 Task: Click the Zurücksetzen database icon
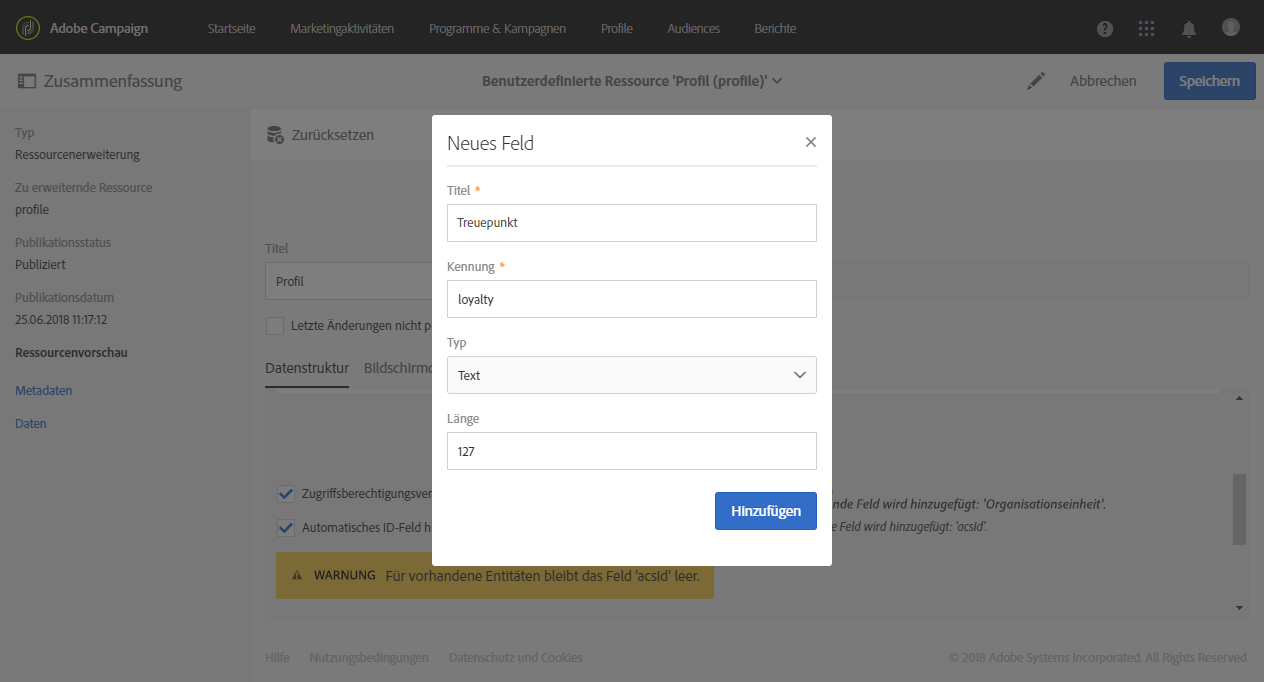[x=275, y=135]
